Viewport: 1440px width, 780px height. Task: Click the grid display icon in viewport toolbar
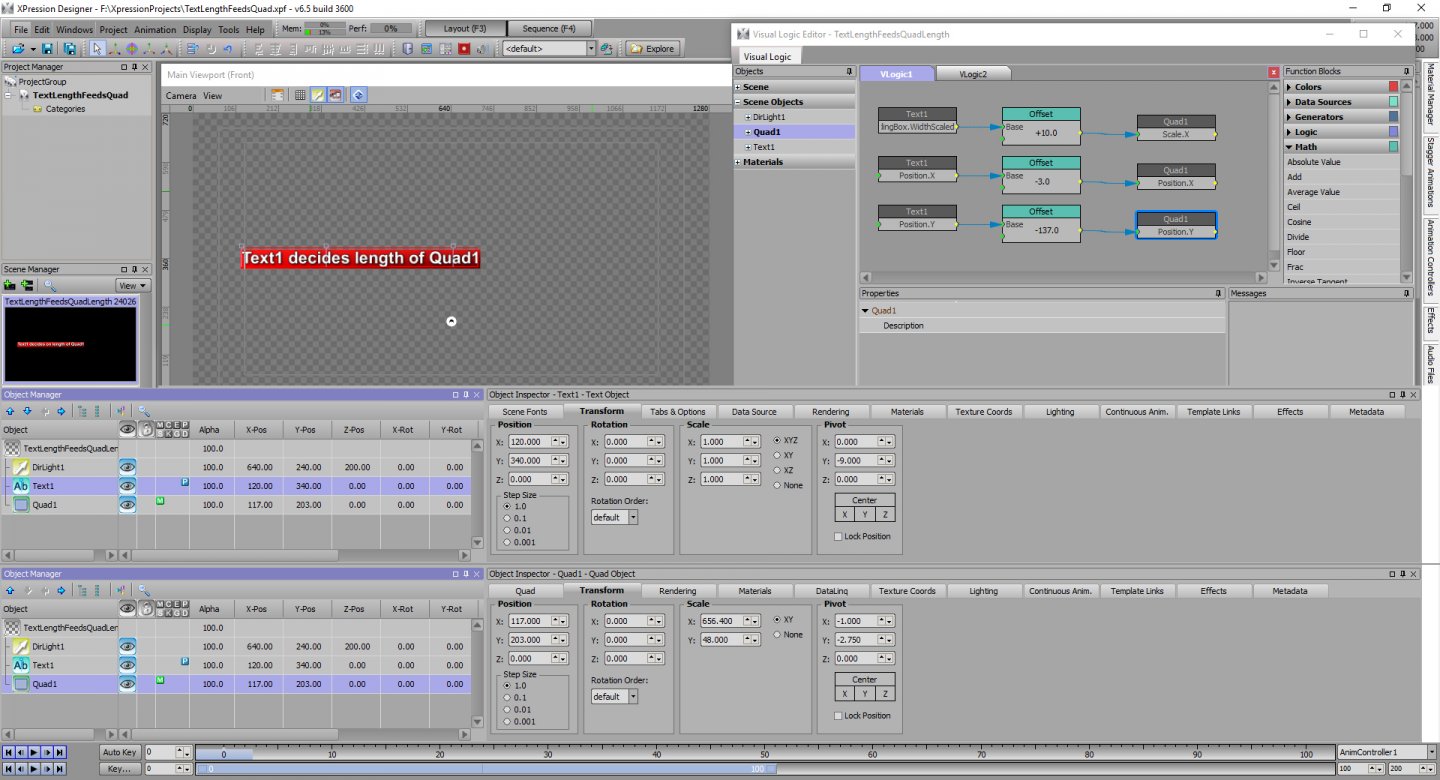(299, 95)
